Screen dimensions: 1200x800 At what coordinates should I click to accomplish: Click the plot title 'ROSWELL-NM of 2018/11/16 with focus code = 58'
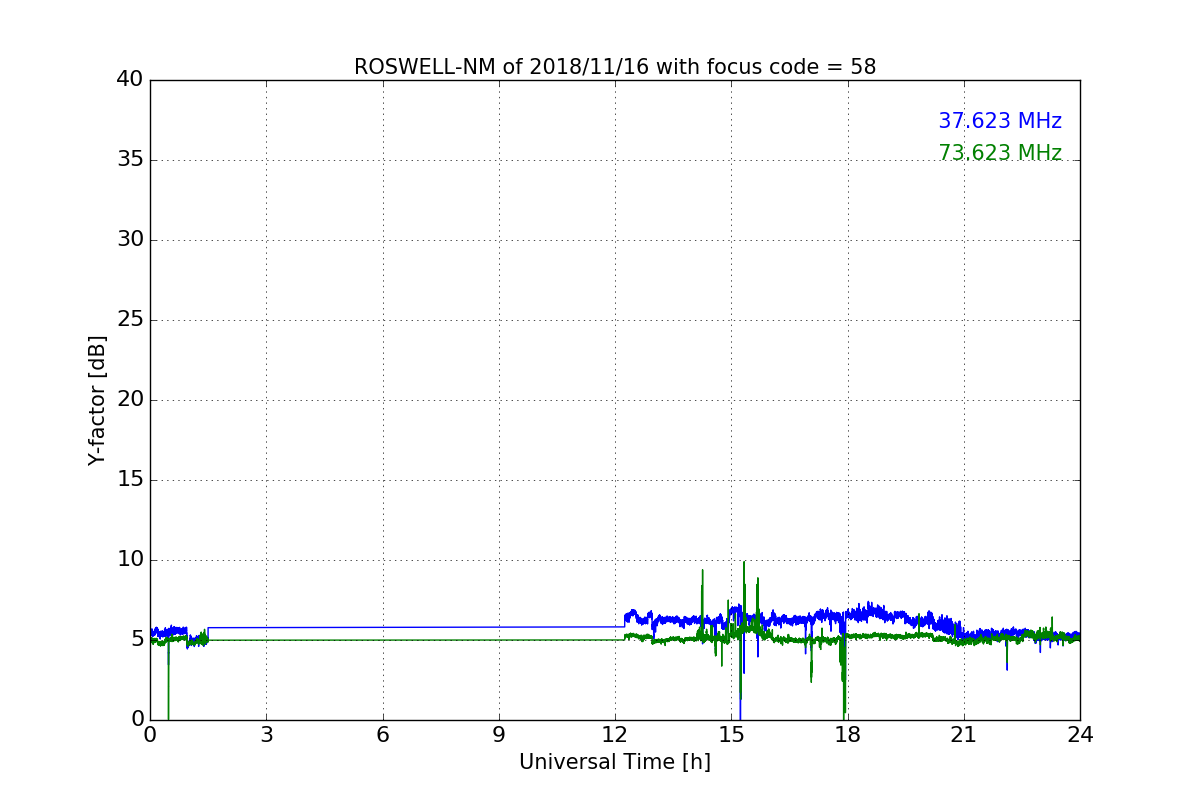[x=615, y=67]
